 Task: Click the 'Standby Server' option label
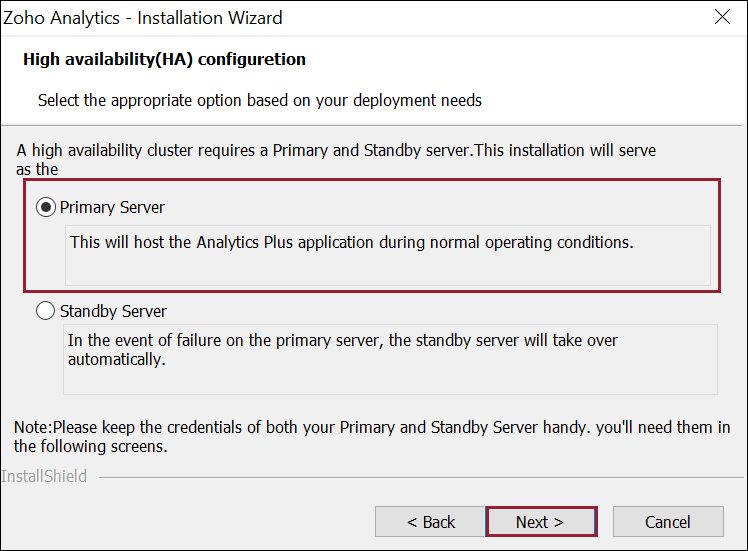(x=113, y=311)
